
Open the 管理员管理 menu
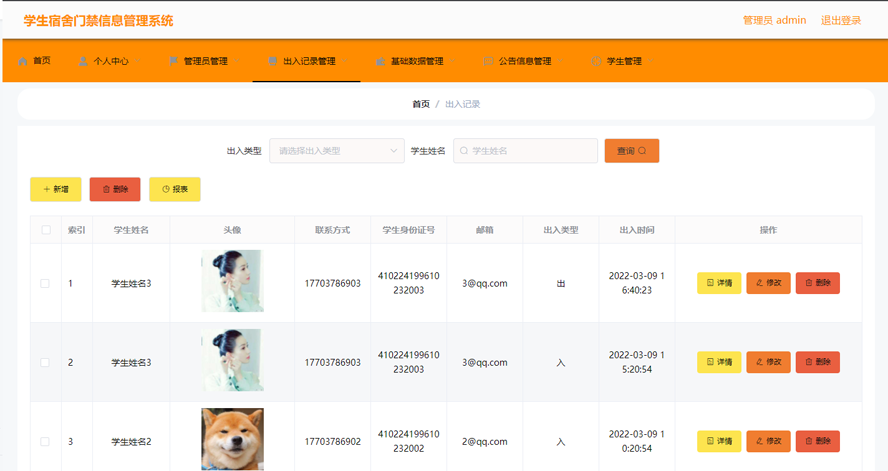[205, 61]
